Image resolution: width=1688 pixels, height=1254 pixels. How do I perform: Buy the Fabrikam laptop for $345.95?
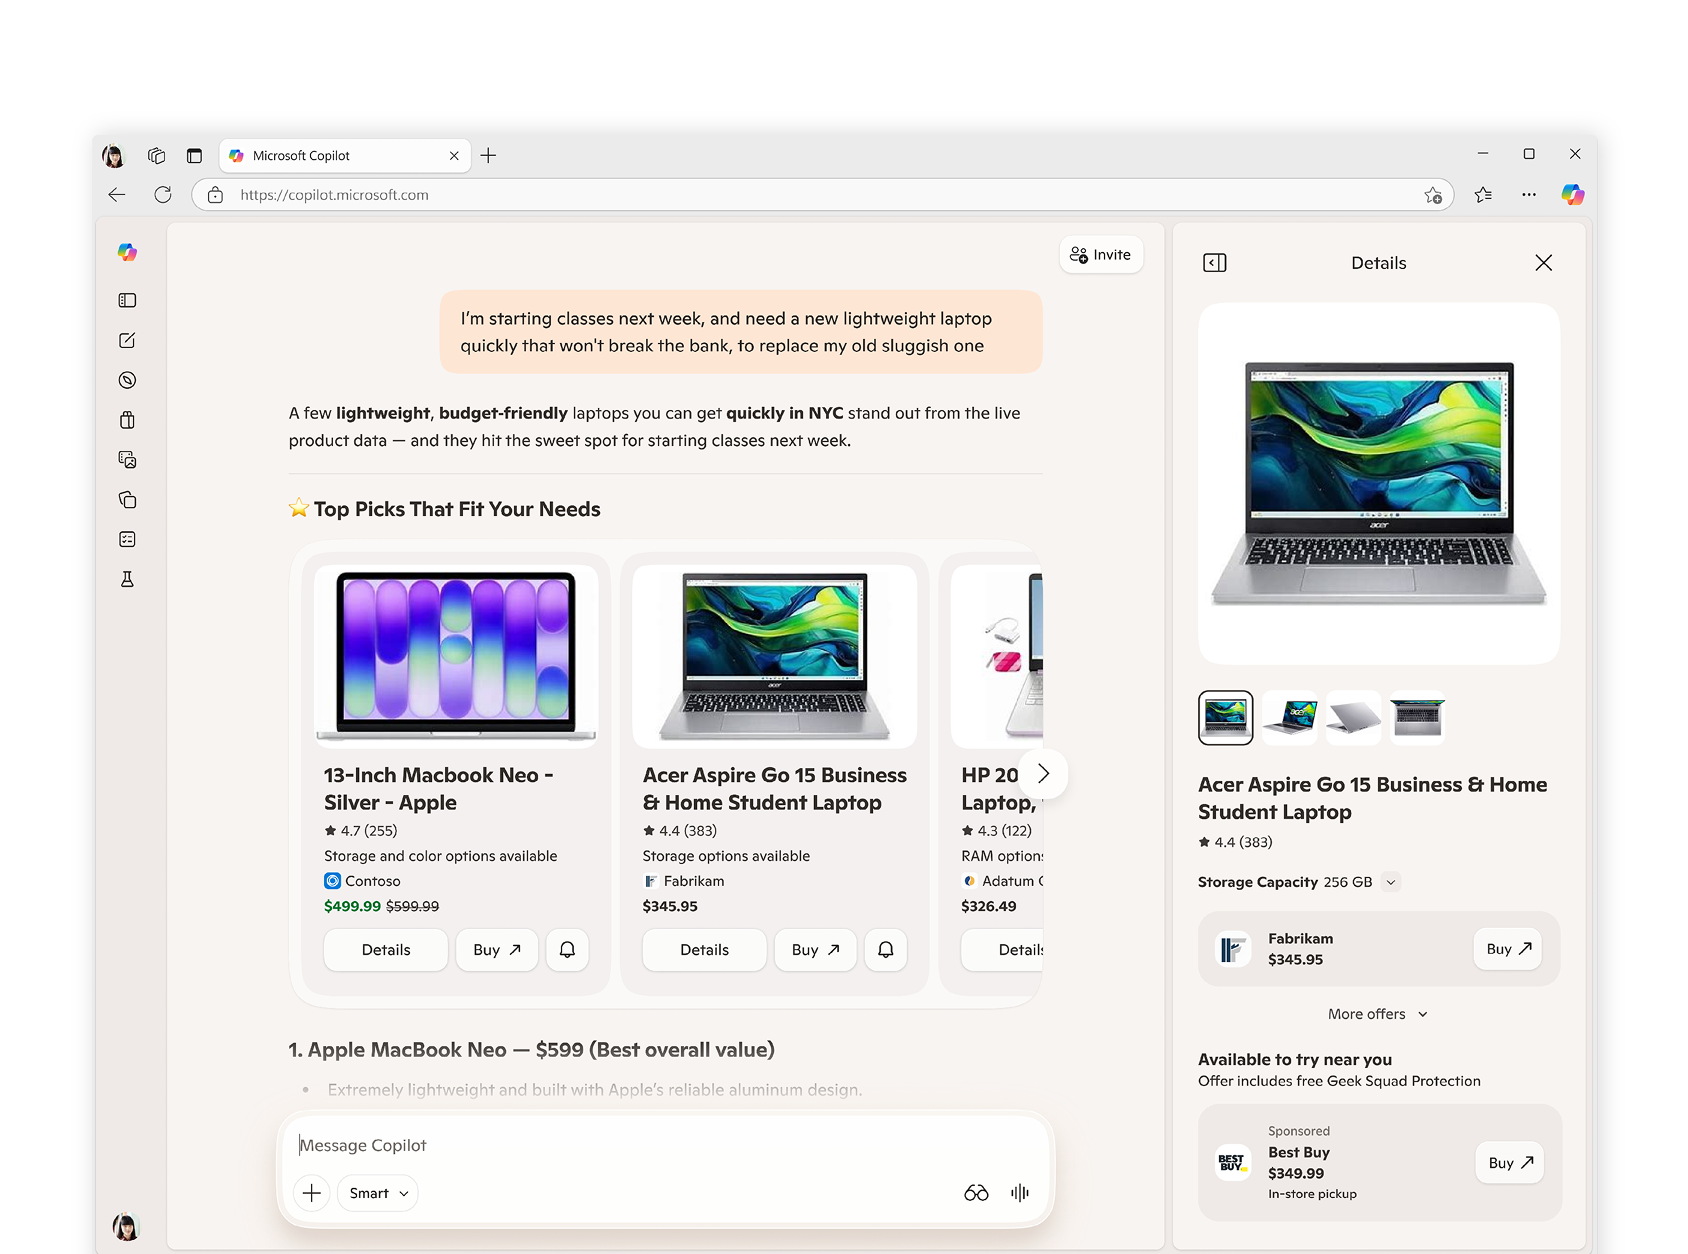(x=1507, y=949)
